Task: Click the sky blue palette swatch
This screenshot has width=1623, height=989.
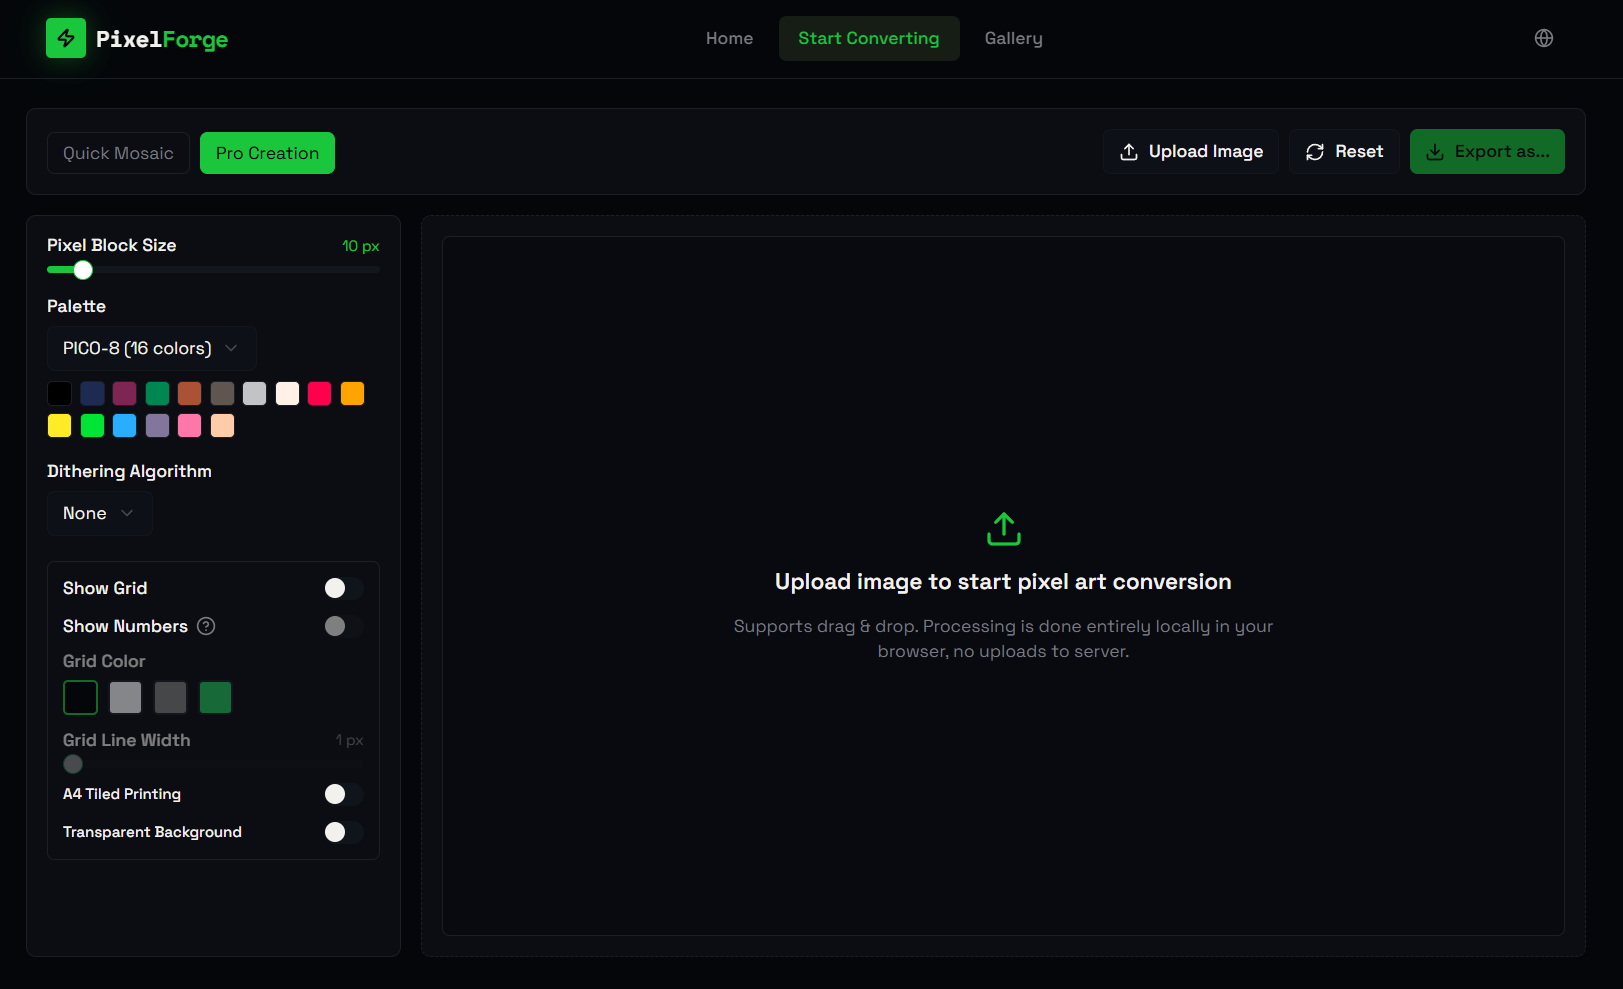Action: pyautogui.click(x=125, y=426)
